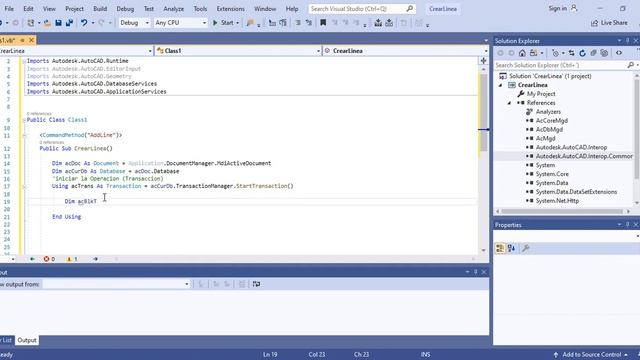The height and width of the screenshot is (360, 640).
Task: Click the Search Visual Studio magnifier icon
Action: point(409,9)
